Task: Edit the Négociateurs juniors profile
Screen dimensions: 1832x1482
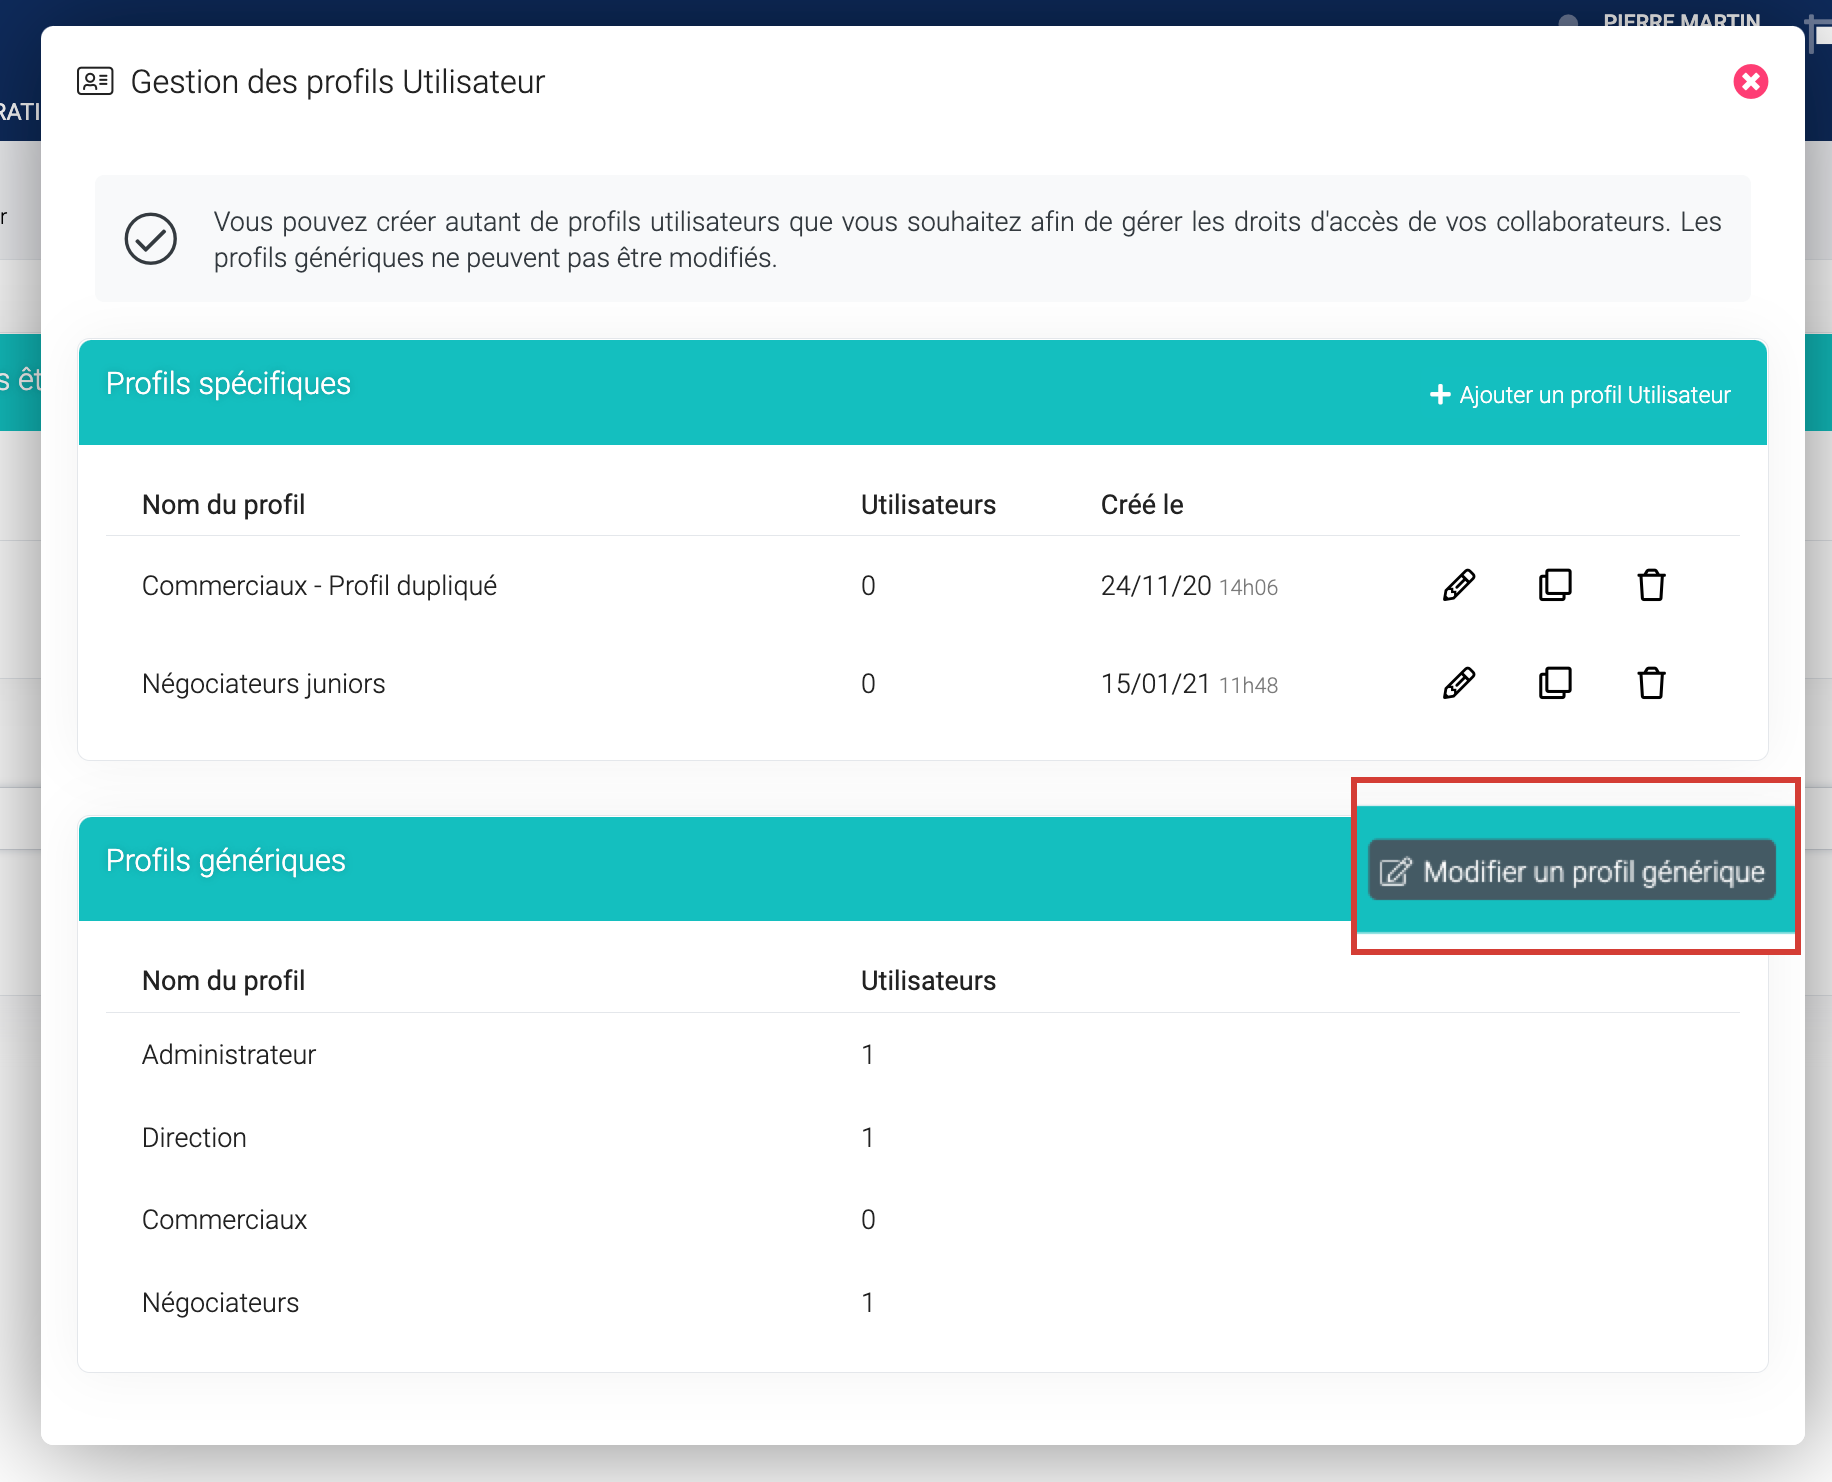Action: pos(1458,683)
